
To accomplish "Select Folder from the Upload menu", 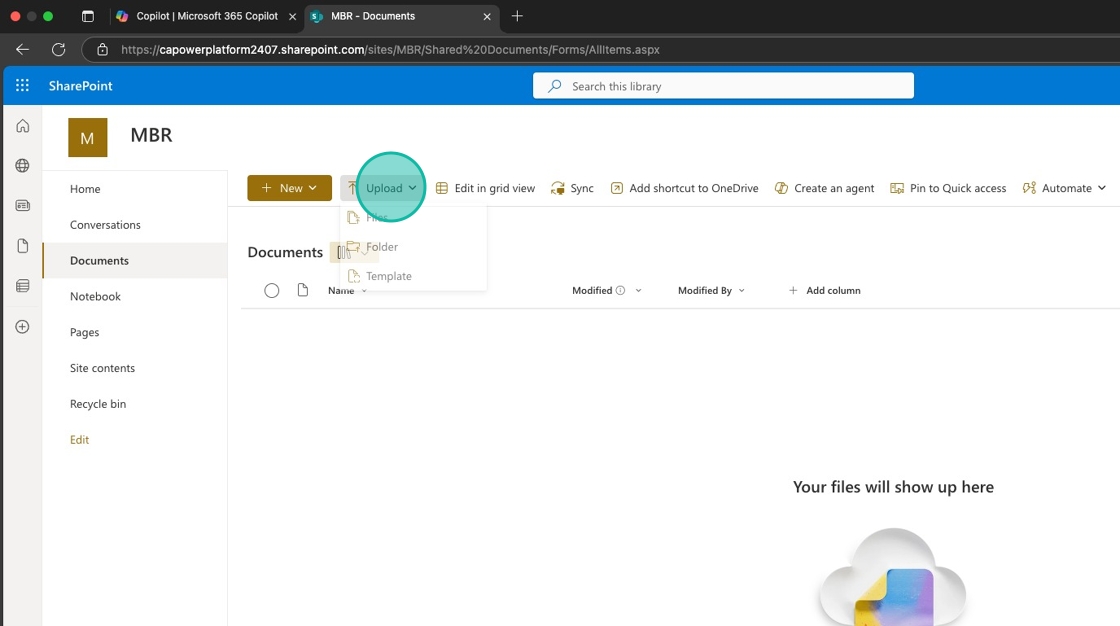I will [381, 247].
